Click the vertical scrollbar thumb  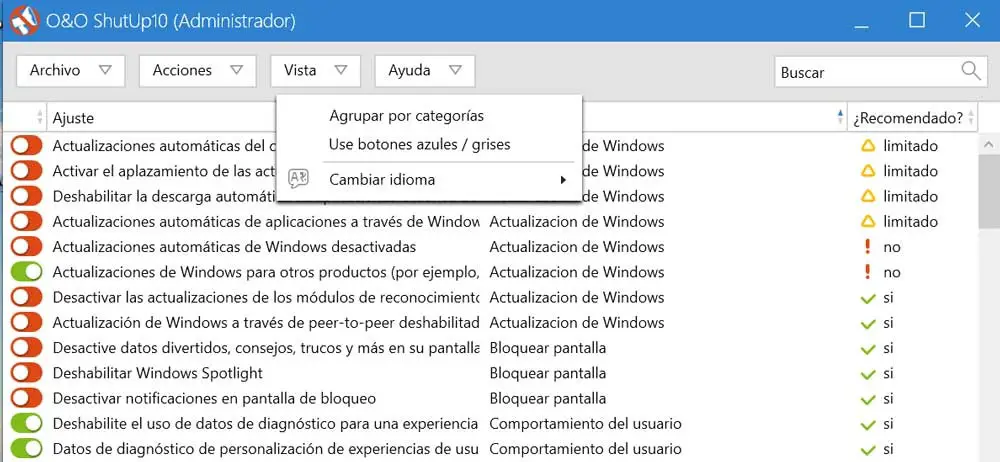coord(987,190)
